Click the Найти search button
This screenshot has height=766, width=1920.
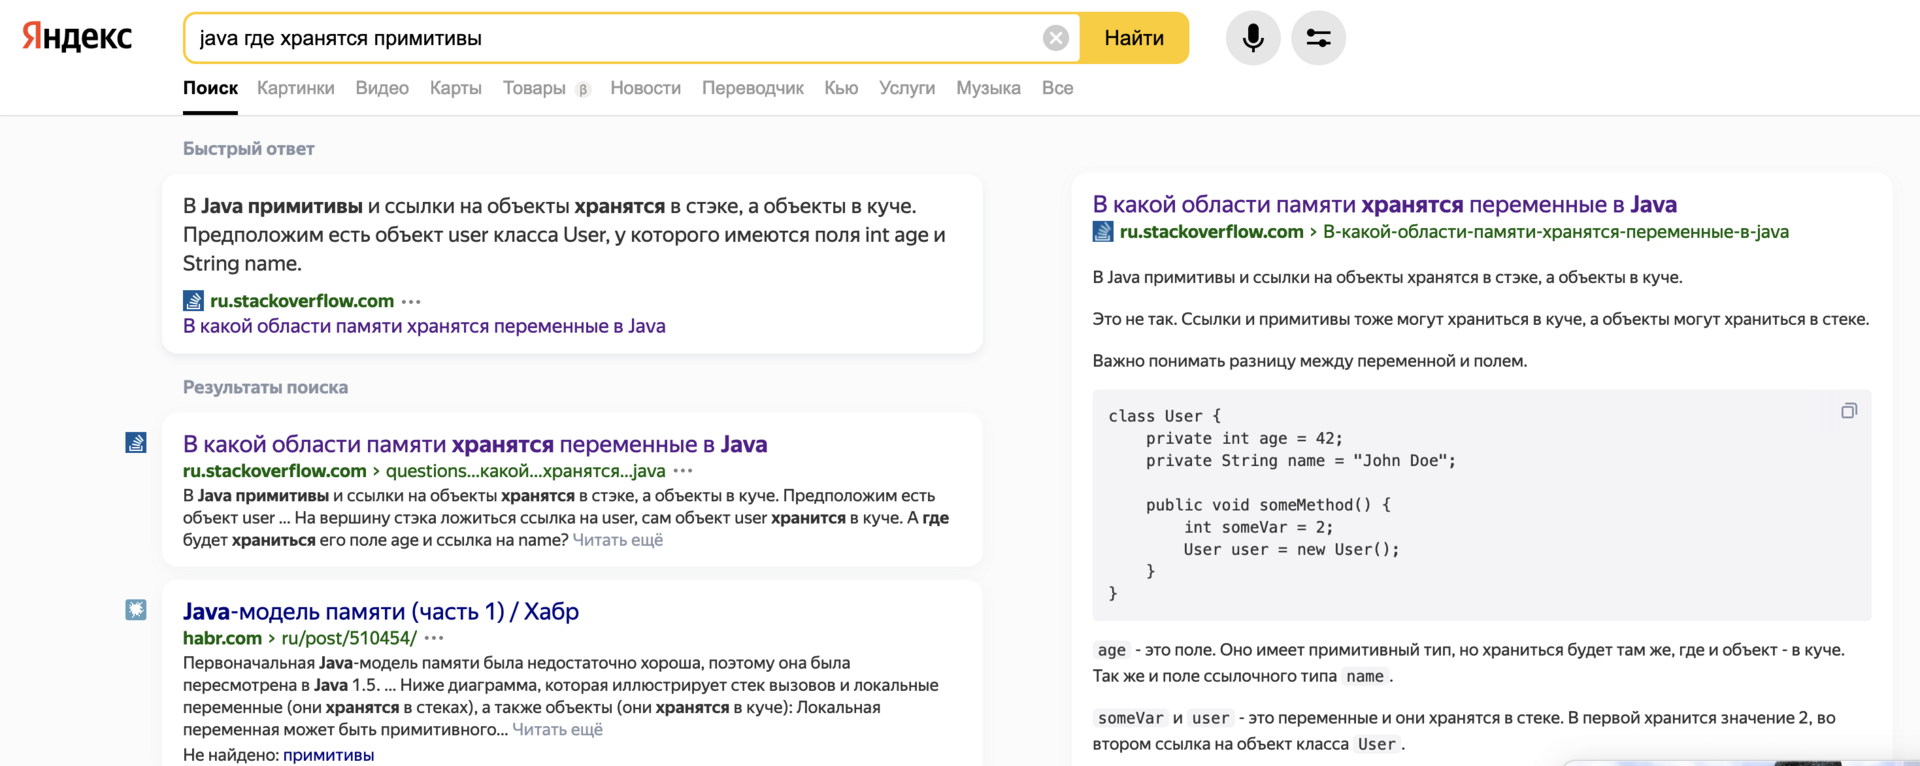point(1134,38)
